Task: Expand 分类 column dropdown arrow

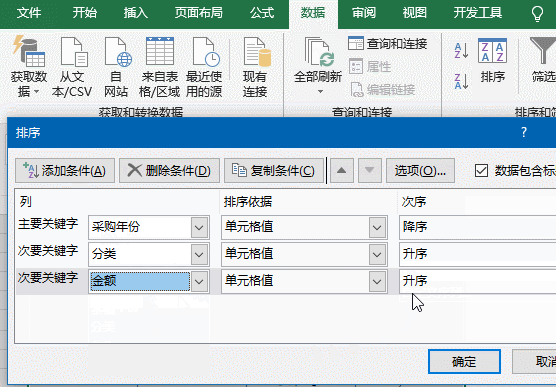Action: (199, 254)
